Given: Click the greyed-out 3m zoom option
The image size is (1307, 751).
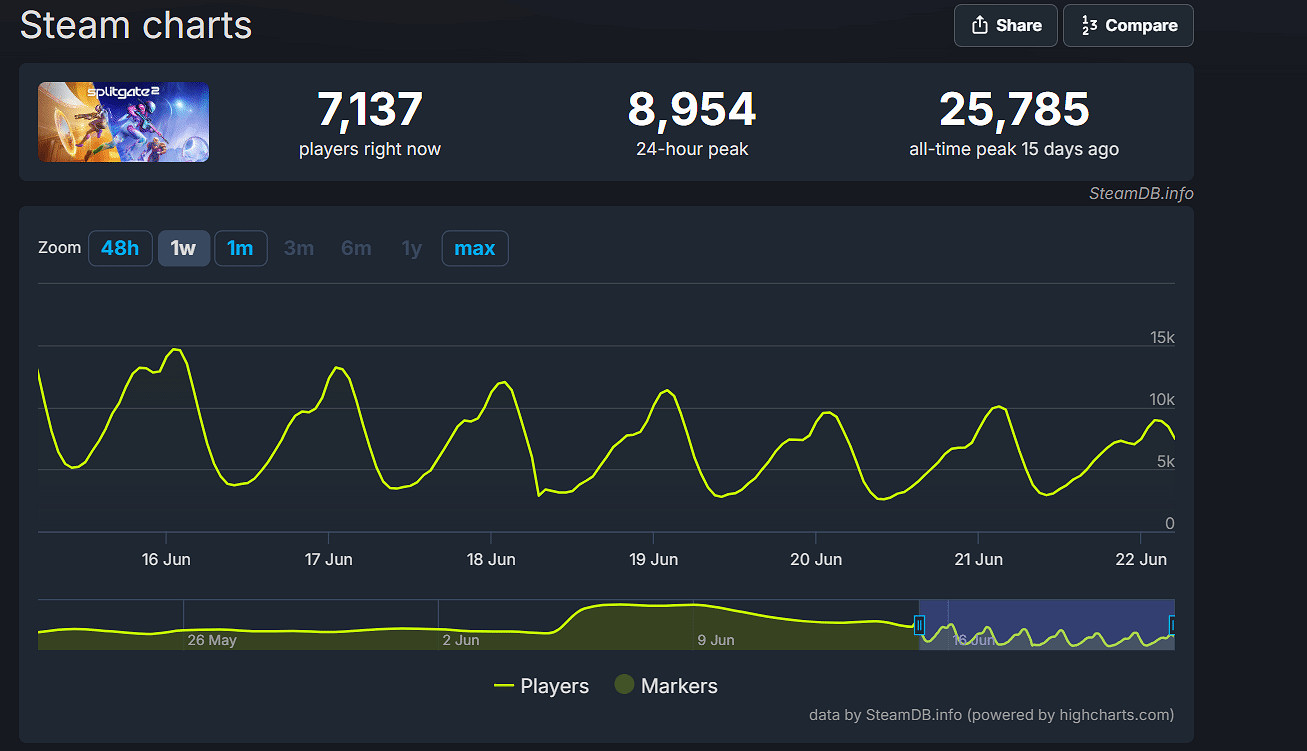Looking at the screenshot, I should point(298,248).
